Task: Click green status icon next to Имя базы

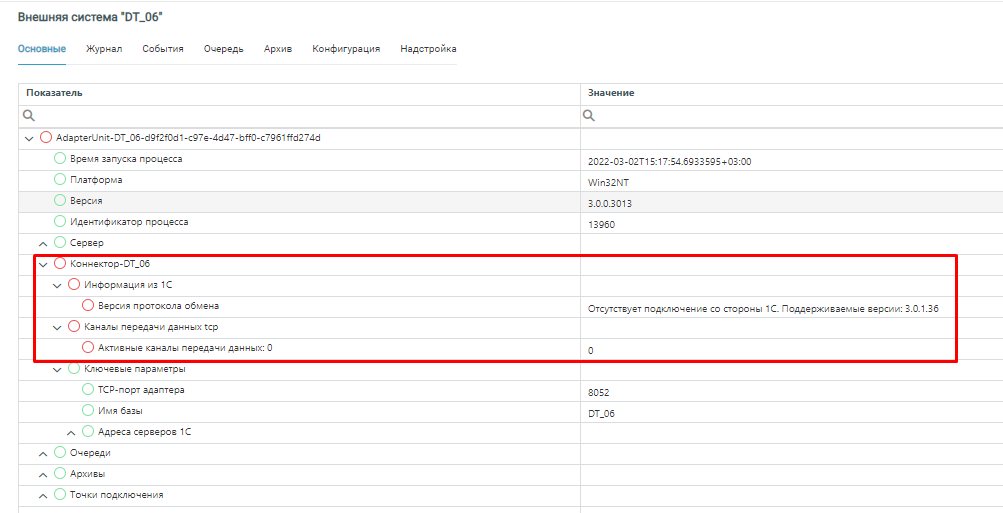Action: (88, 411)
